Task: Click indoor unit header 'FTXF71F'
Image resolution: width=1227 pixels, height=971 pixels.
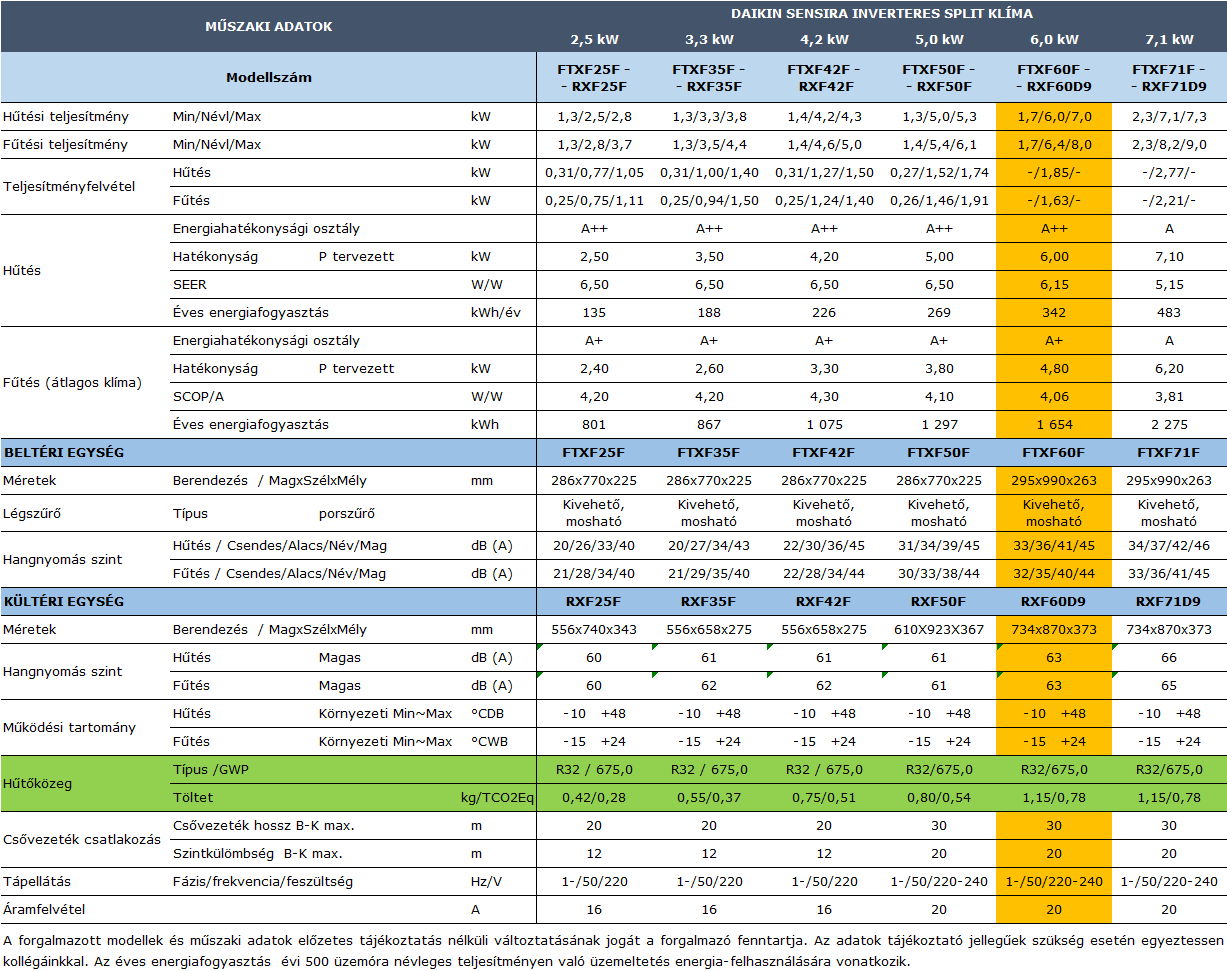Action: [x=1169, y=452]
